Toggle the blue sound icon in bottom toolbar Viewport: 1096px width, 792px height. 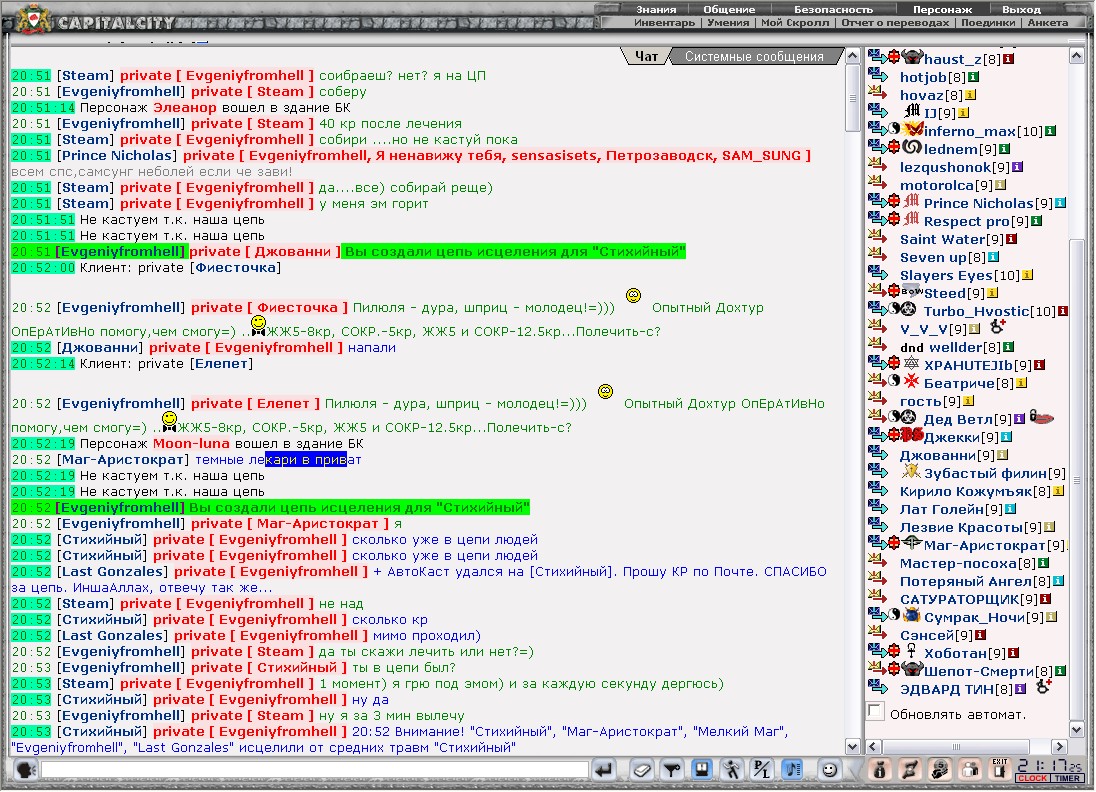(x=792, y=770)
